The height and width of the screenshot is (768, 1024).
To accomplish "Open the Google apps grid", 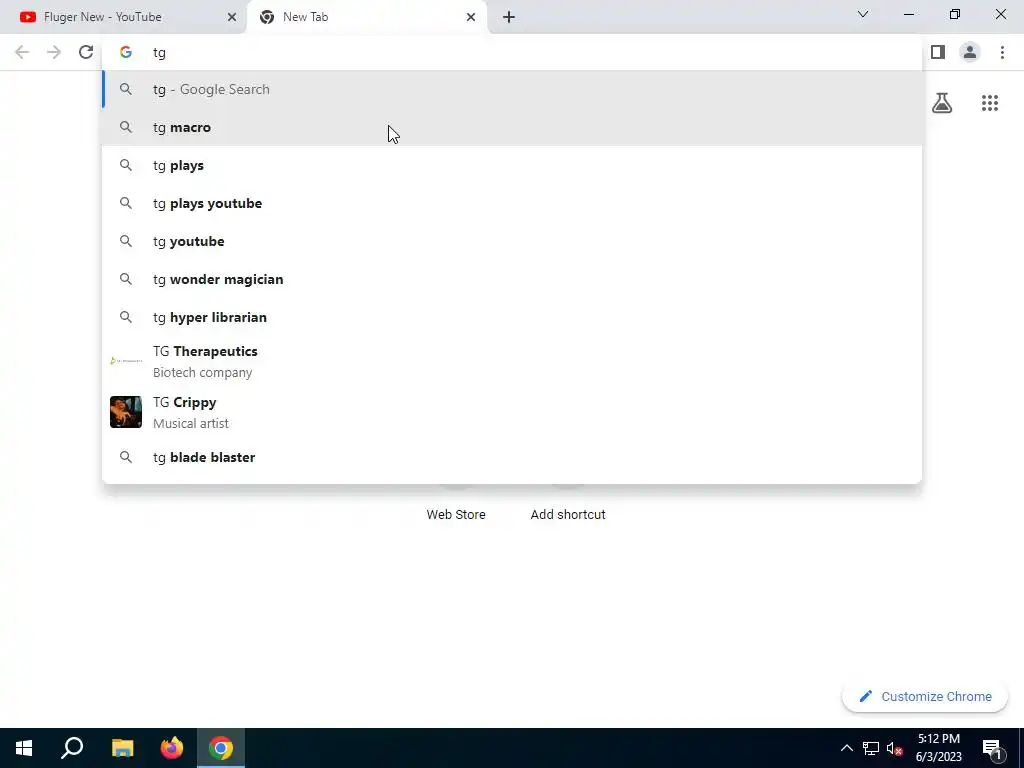I will [x=990, y=103].
